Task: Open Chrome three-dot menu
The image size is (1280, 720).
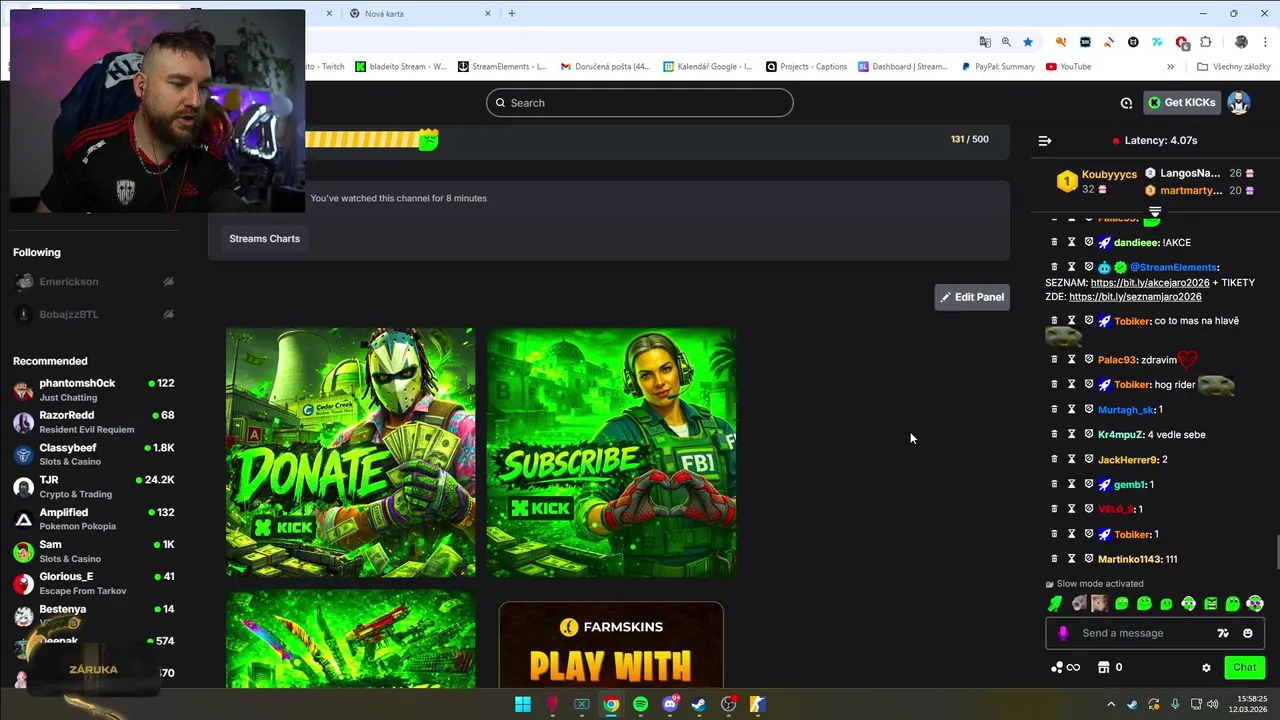Action: [x=1266, y=42]
